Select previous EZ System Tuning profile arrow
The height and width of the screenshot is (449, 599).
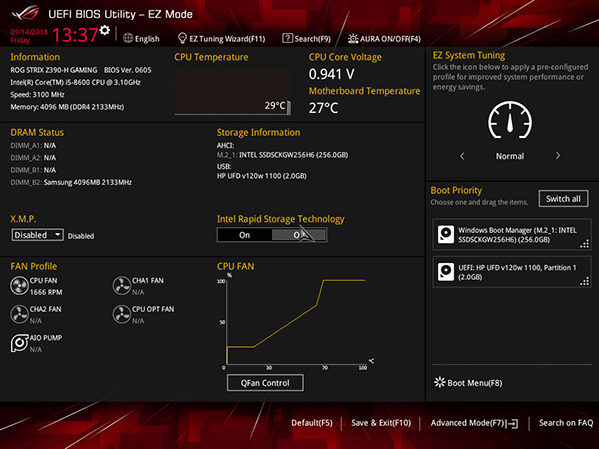pyautogui.click(x=462, y=156)
